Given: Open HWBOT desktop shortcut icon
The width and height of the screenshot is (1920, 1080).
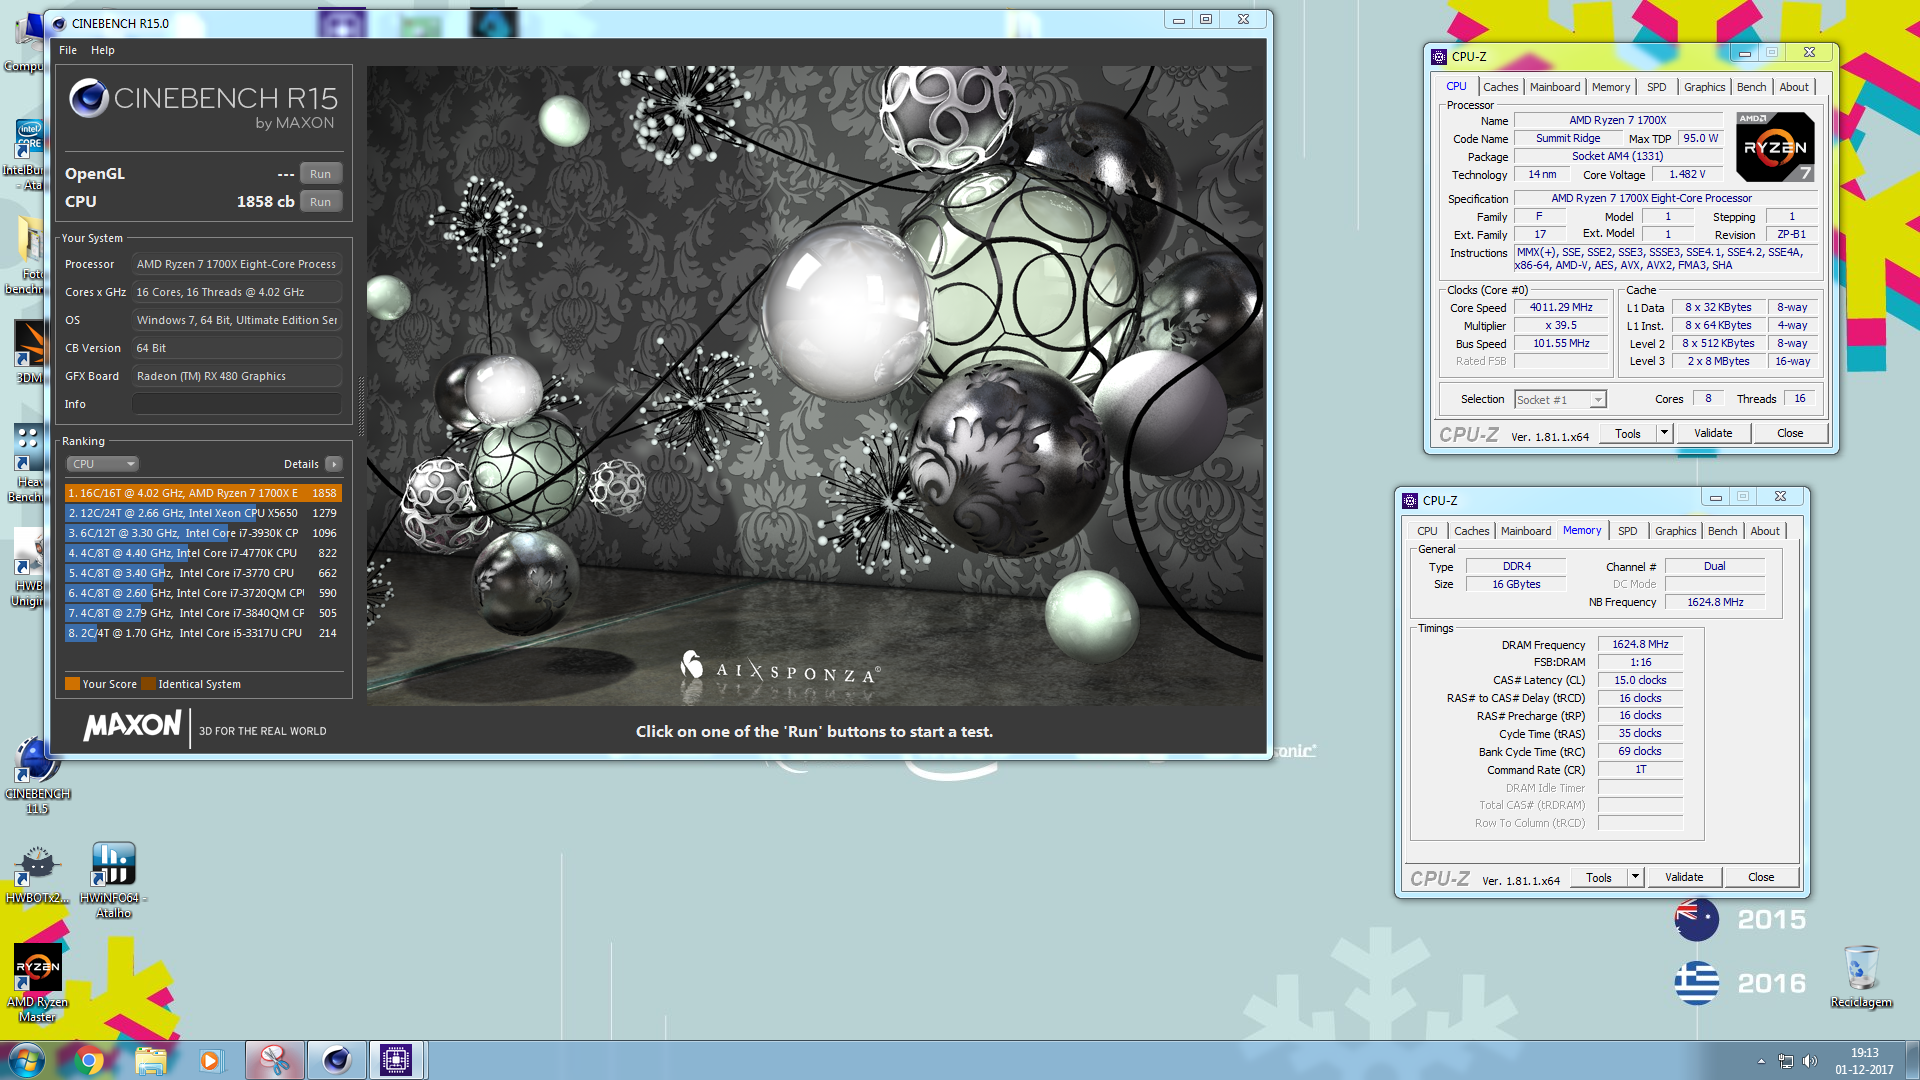Looking at the screenshot, I should tap(37, 875).
